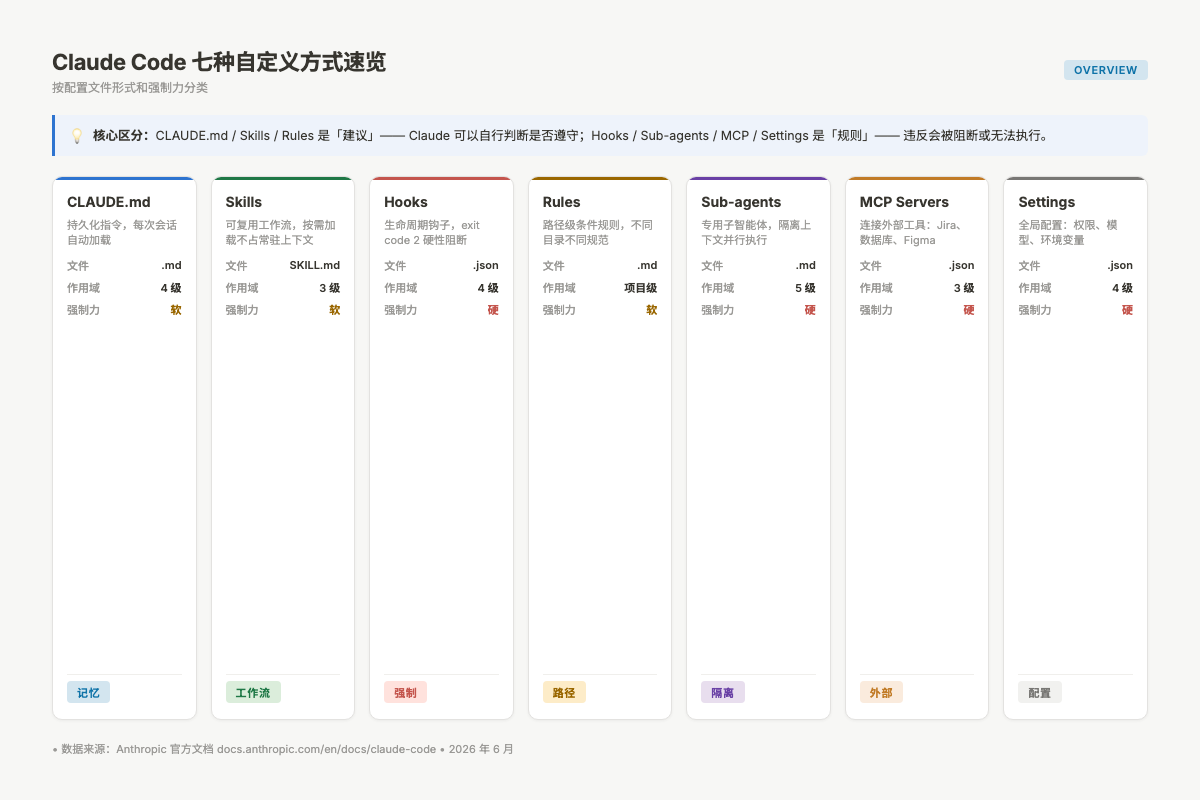Click the '核心区分：' label in the callout

pyautogui.click(x=122, y=136)
